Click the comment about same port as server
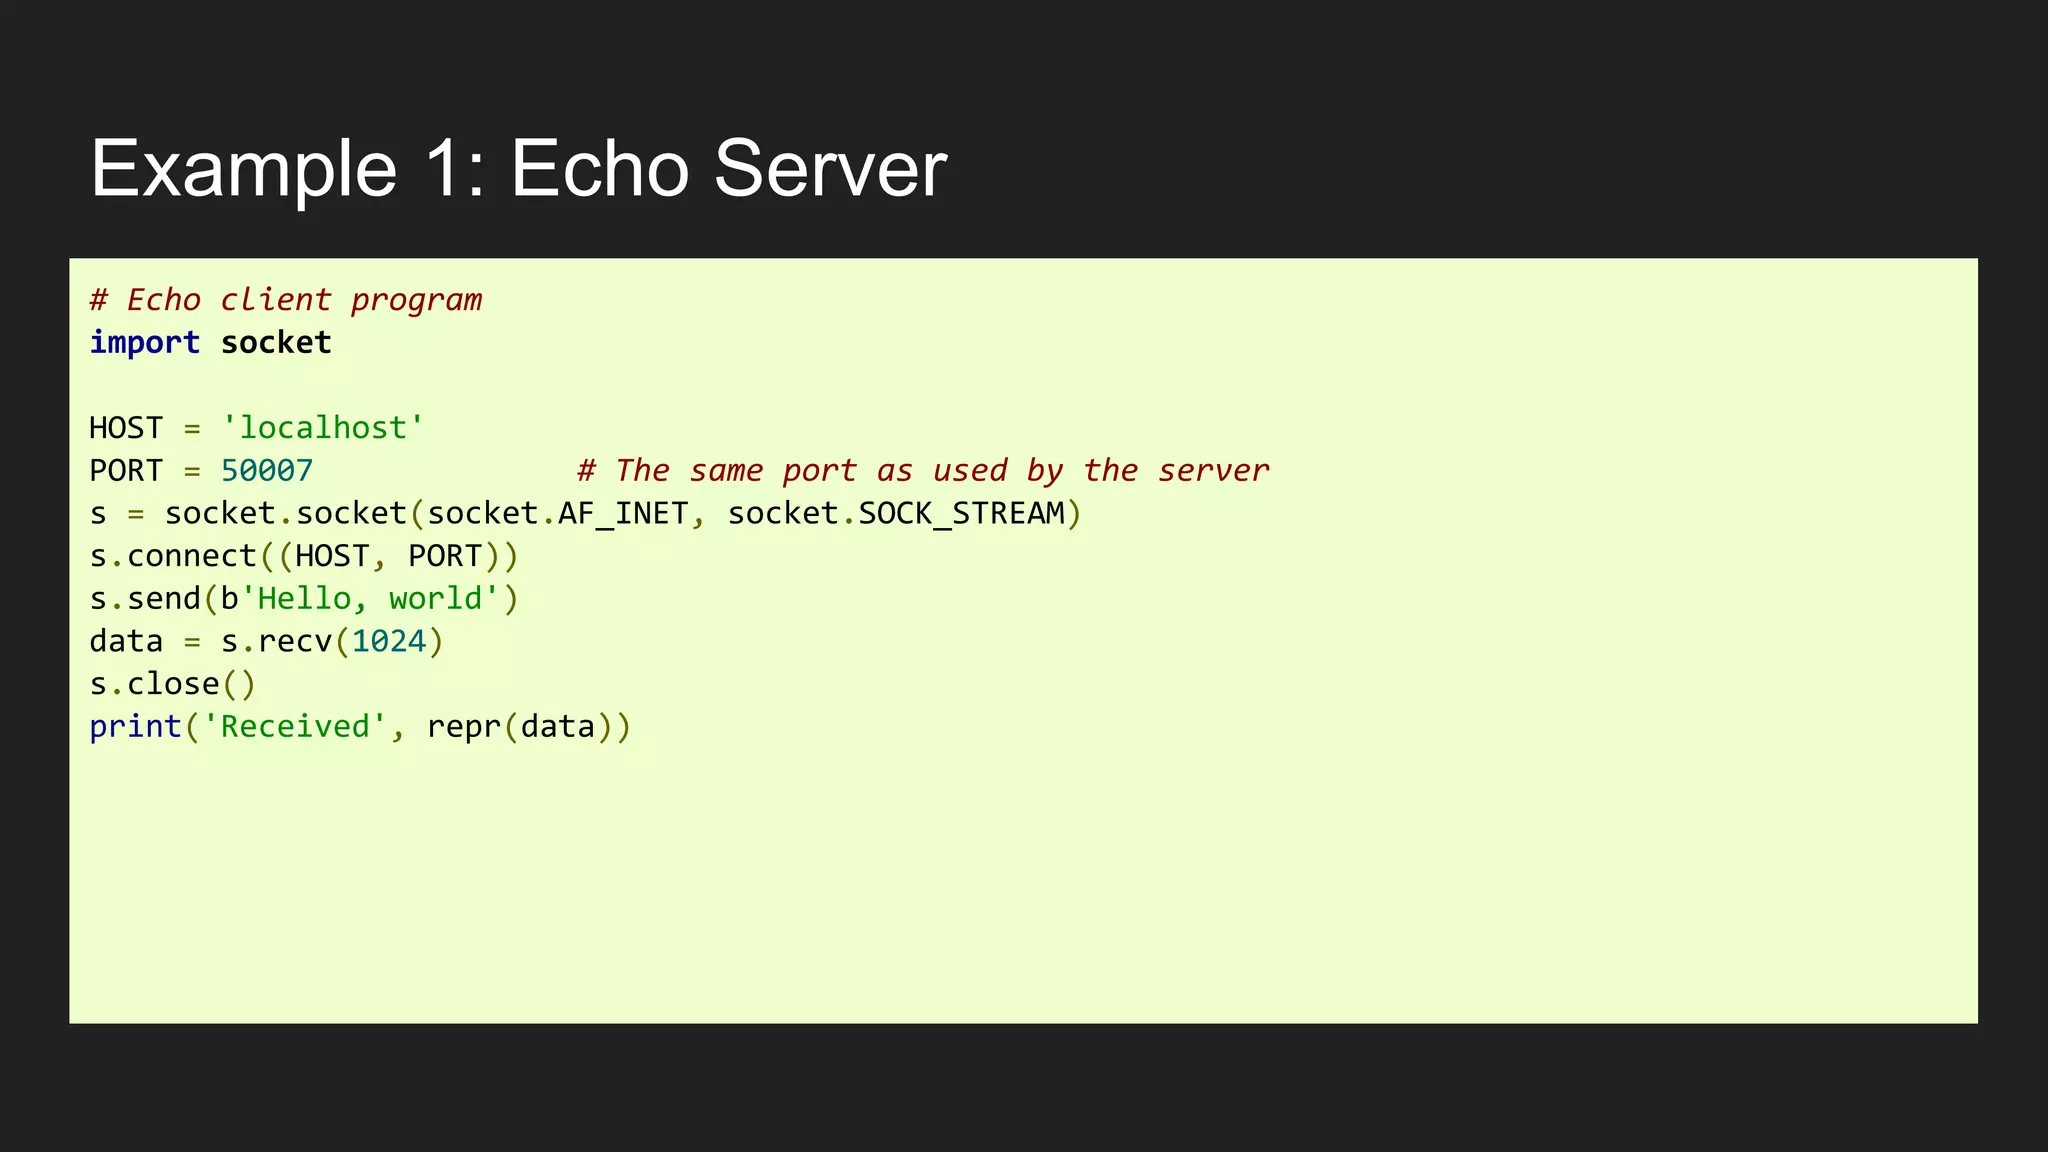The image size is (2048, 1152). (923, 471)
